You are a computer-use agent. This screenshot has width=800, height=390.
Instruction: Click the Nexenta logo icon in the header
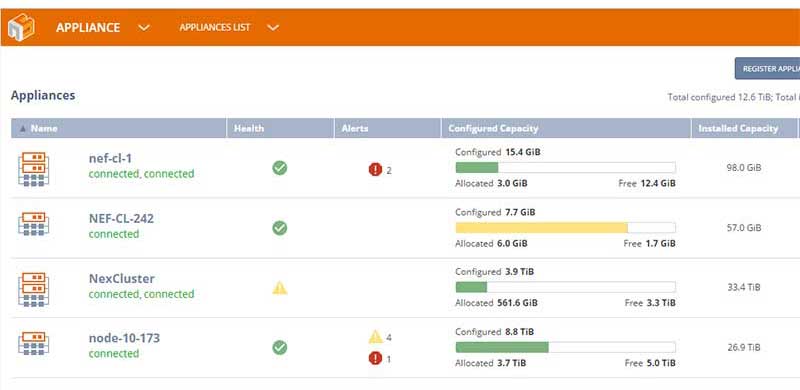tap(21, 27)
